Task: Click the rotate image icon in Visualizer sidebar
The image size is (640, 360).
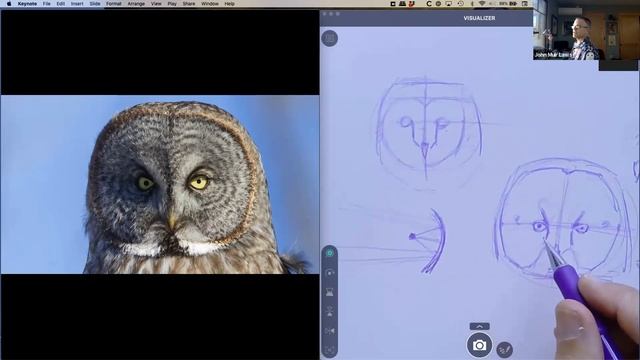Action: (330, 273)
